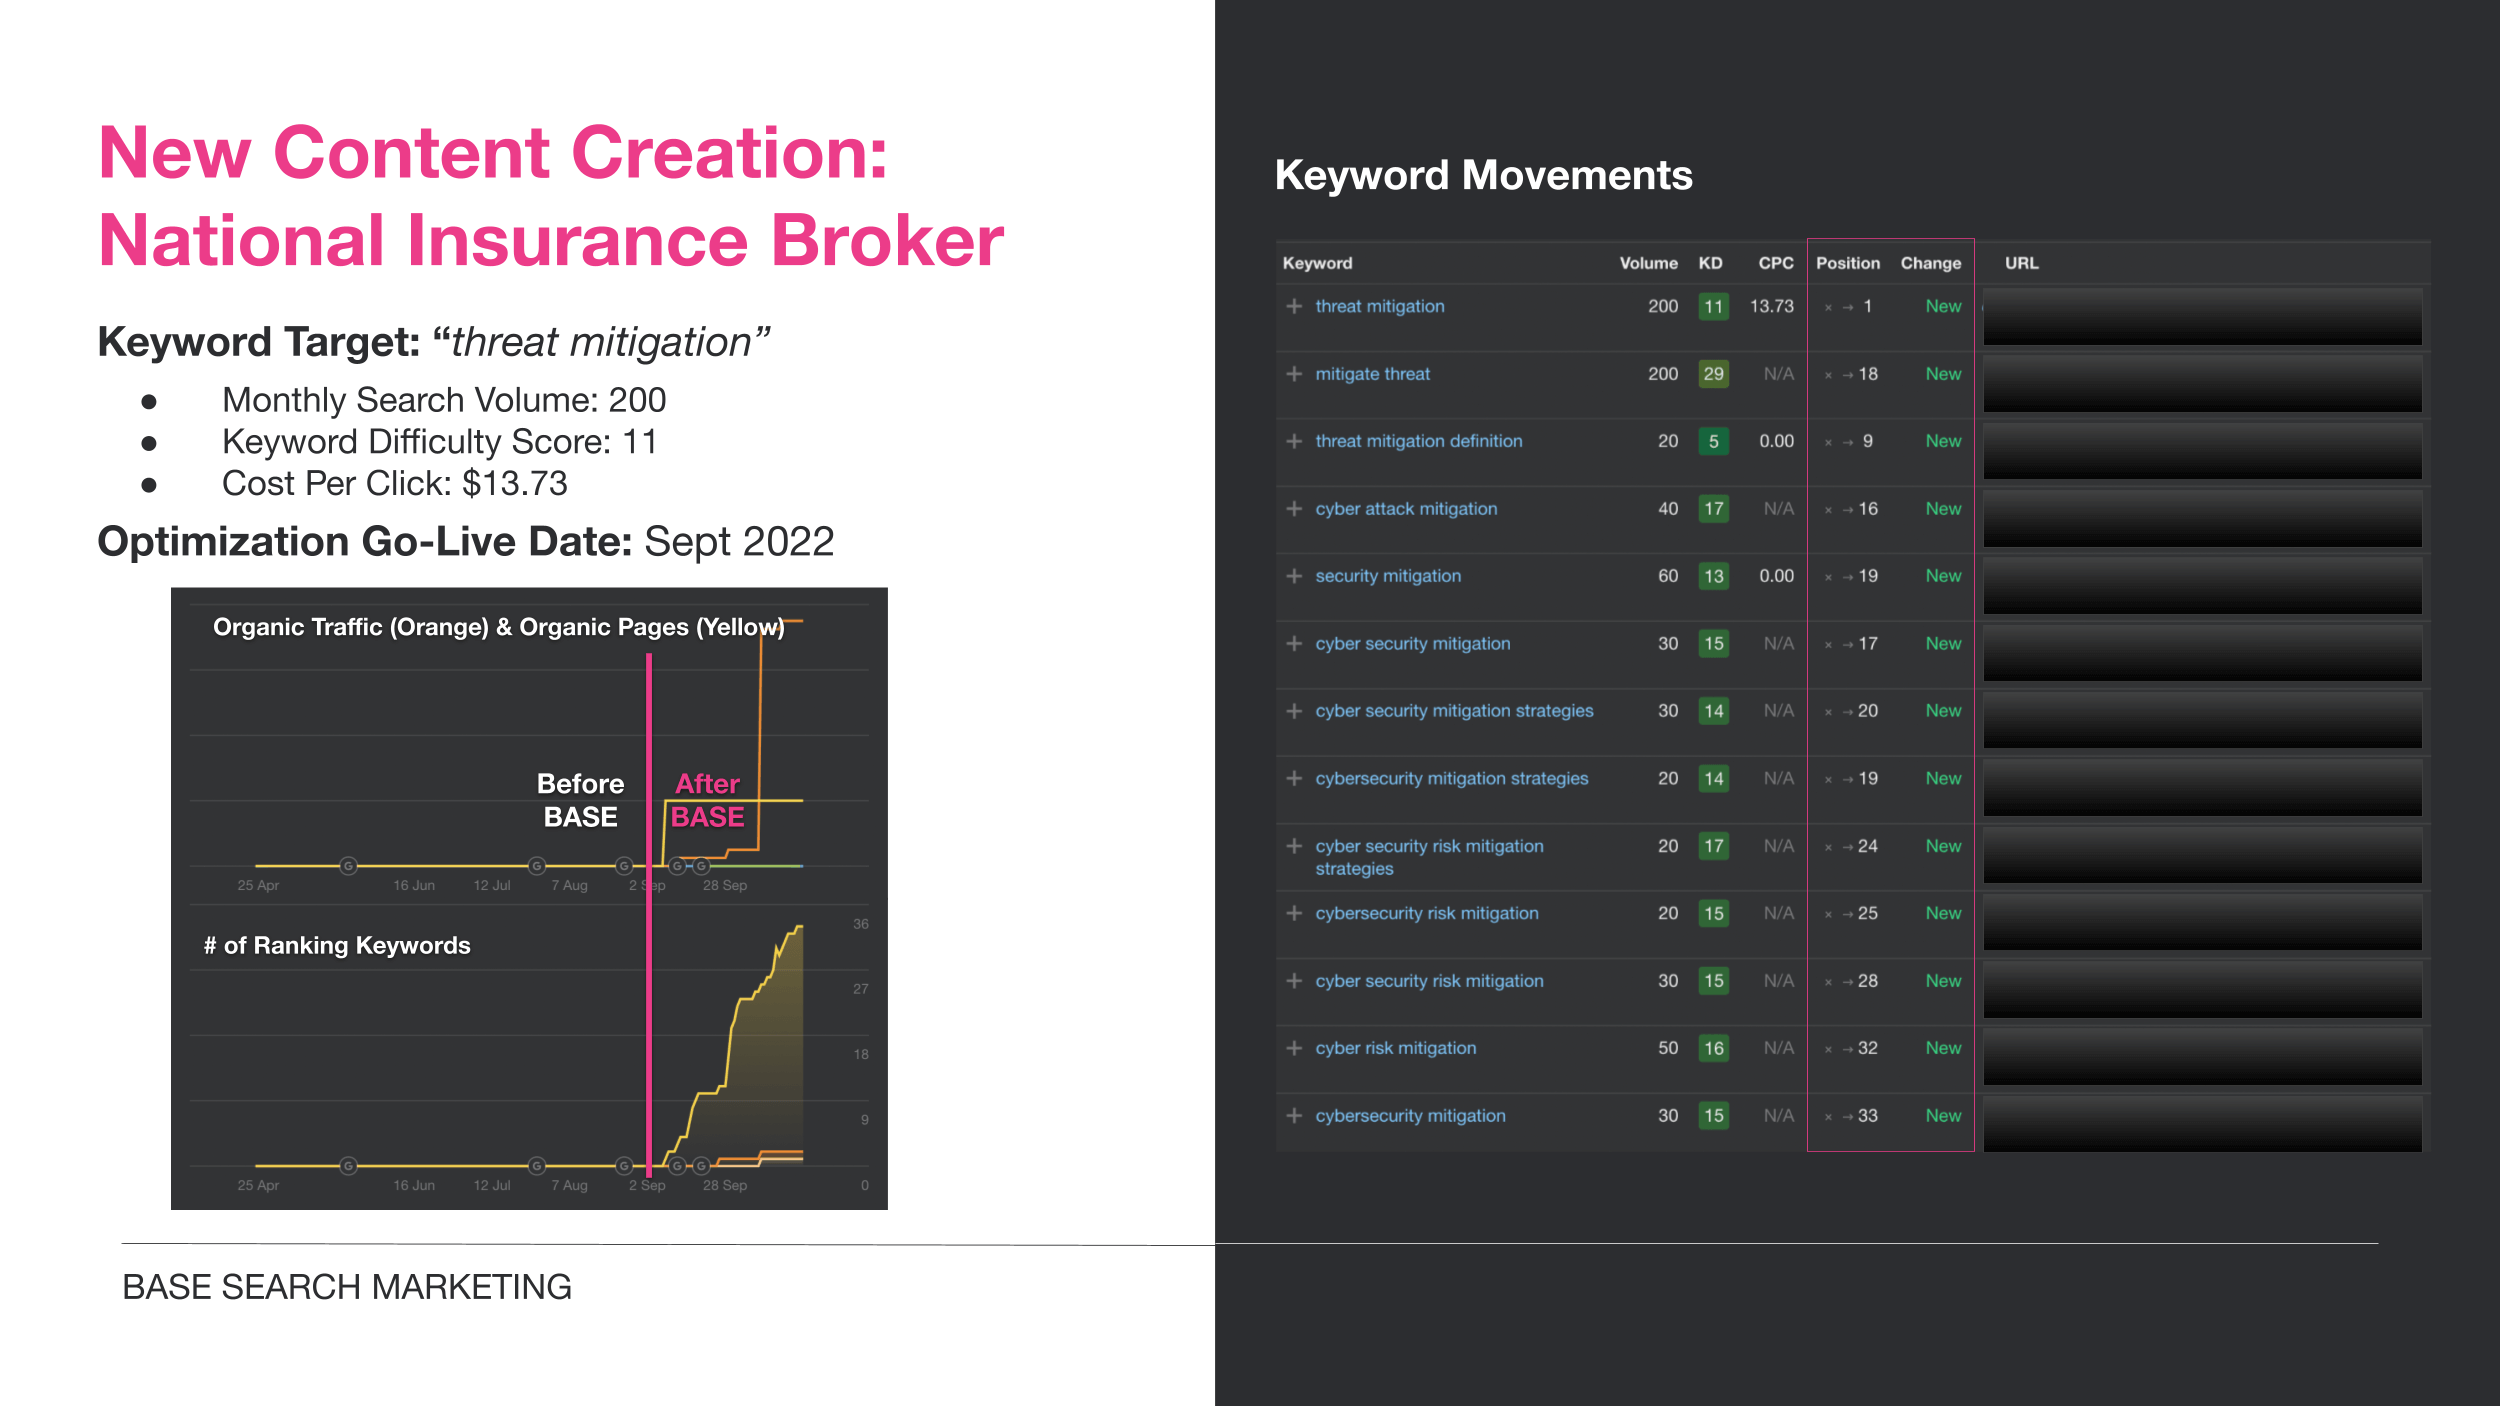Screen dimensions: 2500x1406
Task: Click the redacted URL cell for mitigate threat
Action: click(2202, 384)
